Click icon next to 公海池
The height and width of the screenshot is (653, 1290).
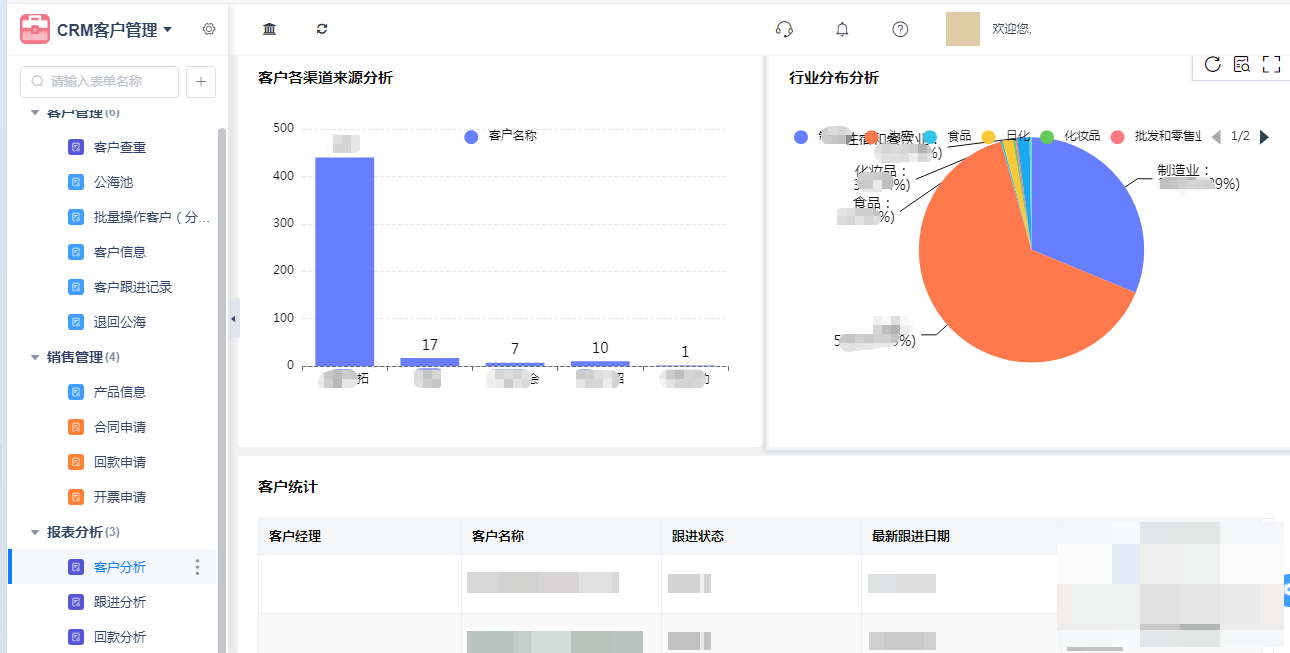76,182
